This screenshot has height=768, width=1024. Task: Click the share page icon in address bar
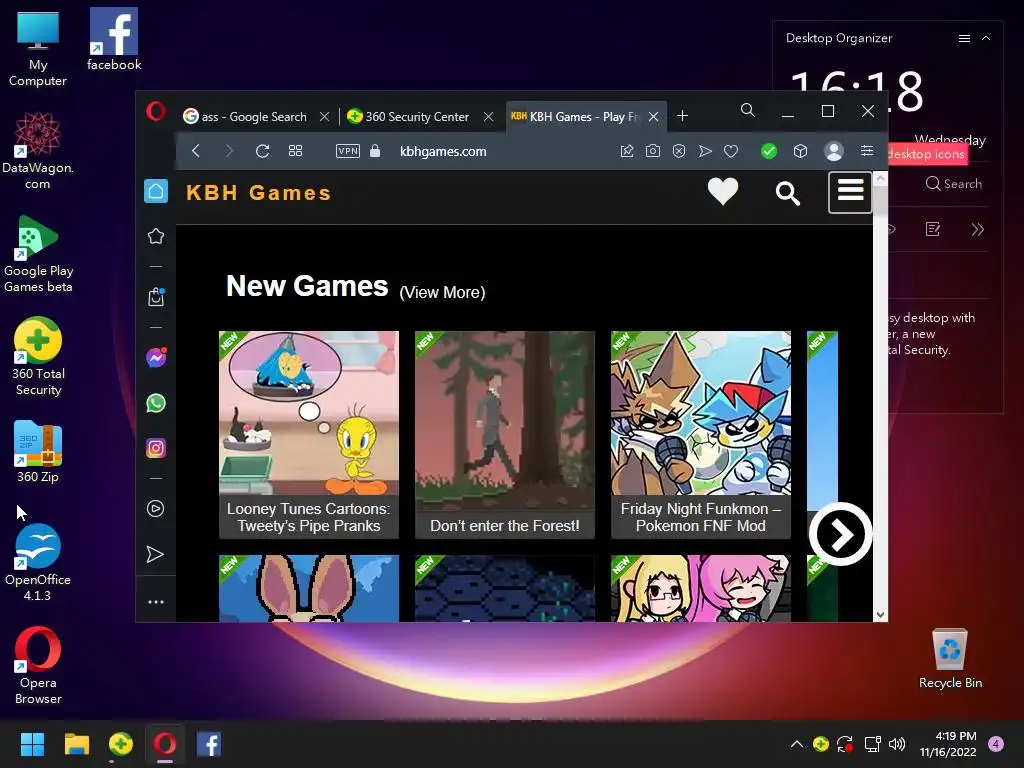pyautogui.click(x=627, y=152)
